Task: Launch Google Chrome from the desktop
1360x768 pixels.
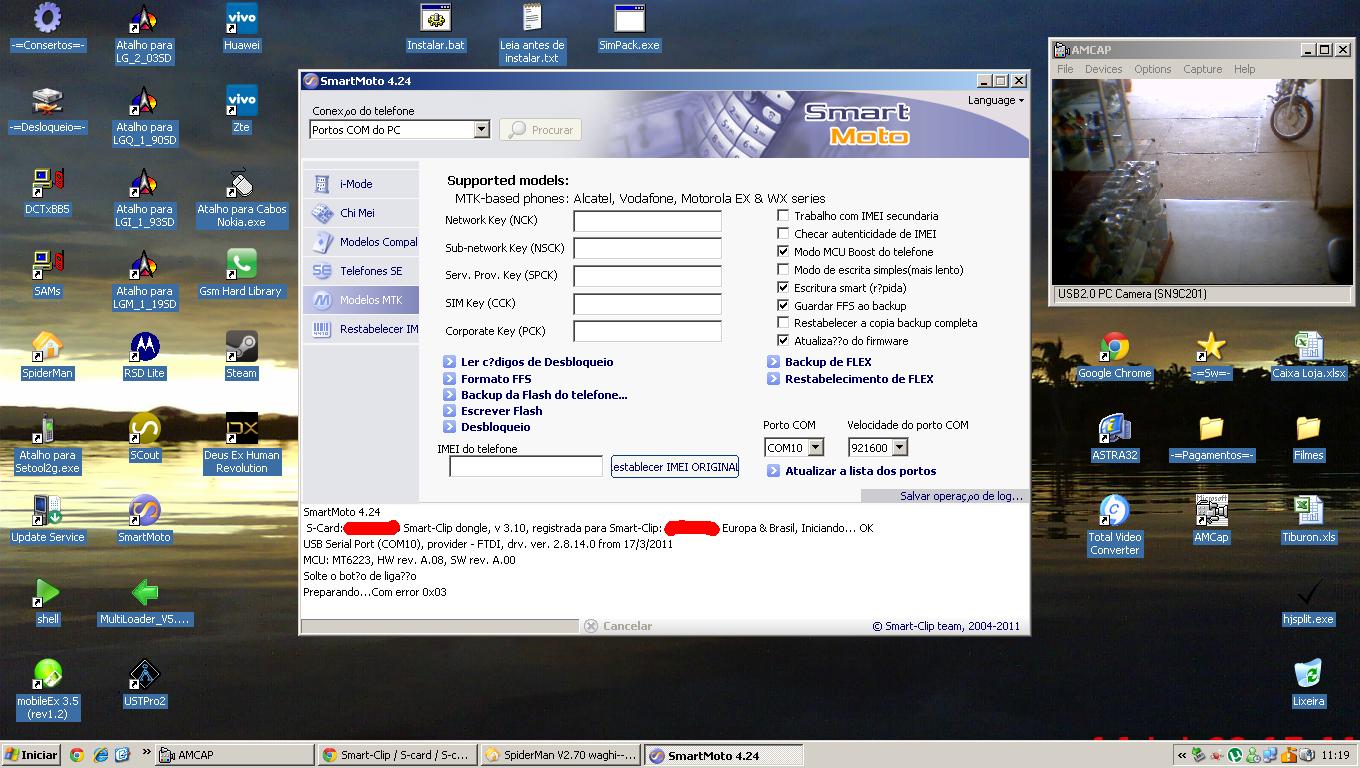Action: click(x=1114, y=348)
